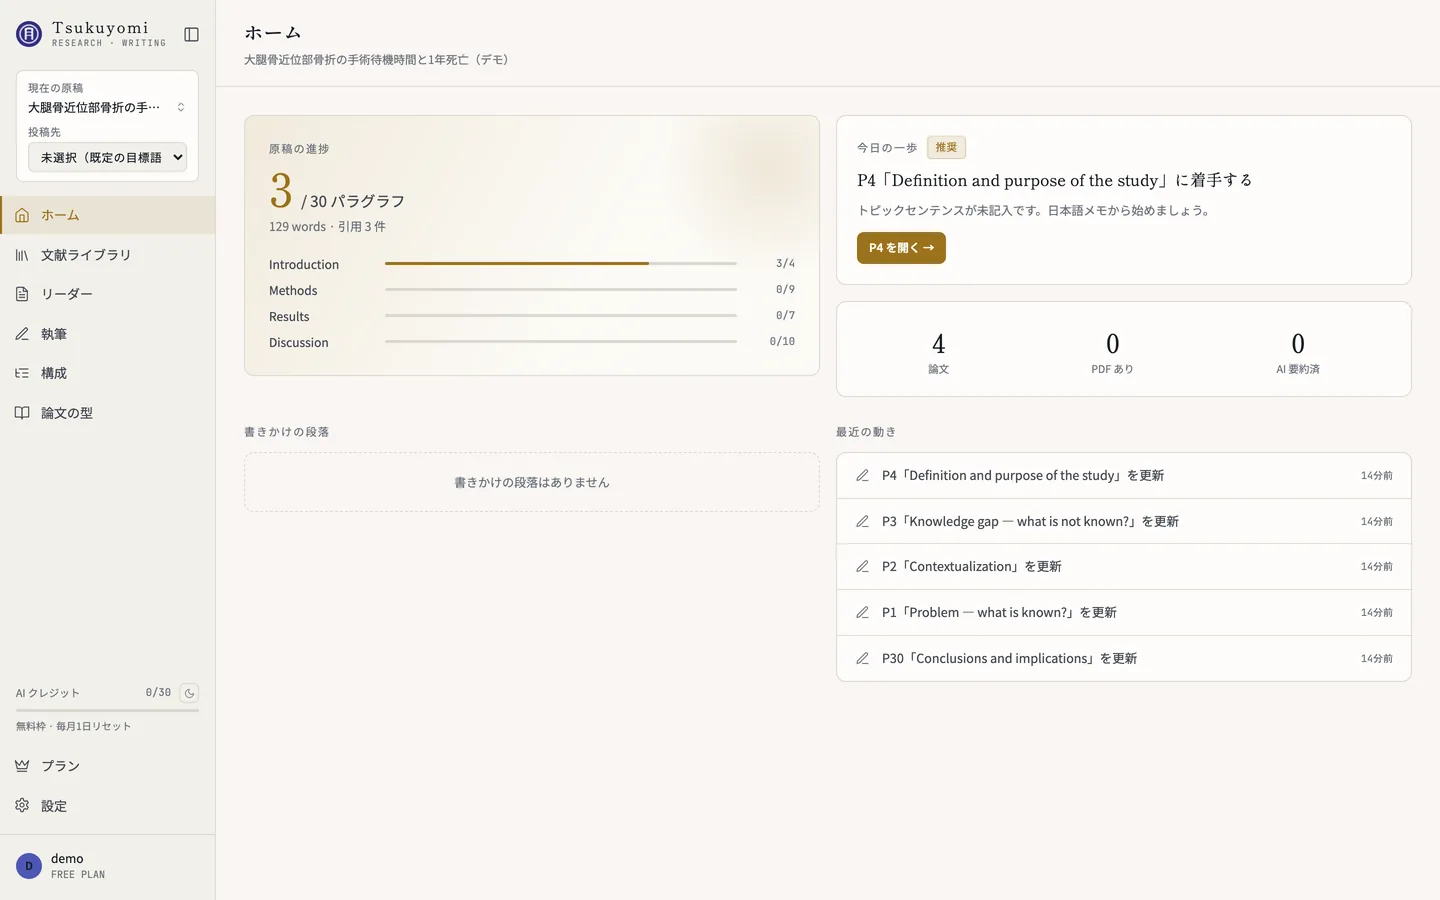
Task: Open the 設定 settings link
Action: [x=107, y=805]
